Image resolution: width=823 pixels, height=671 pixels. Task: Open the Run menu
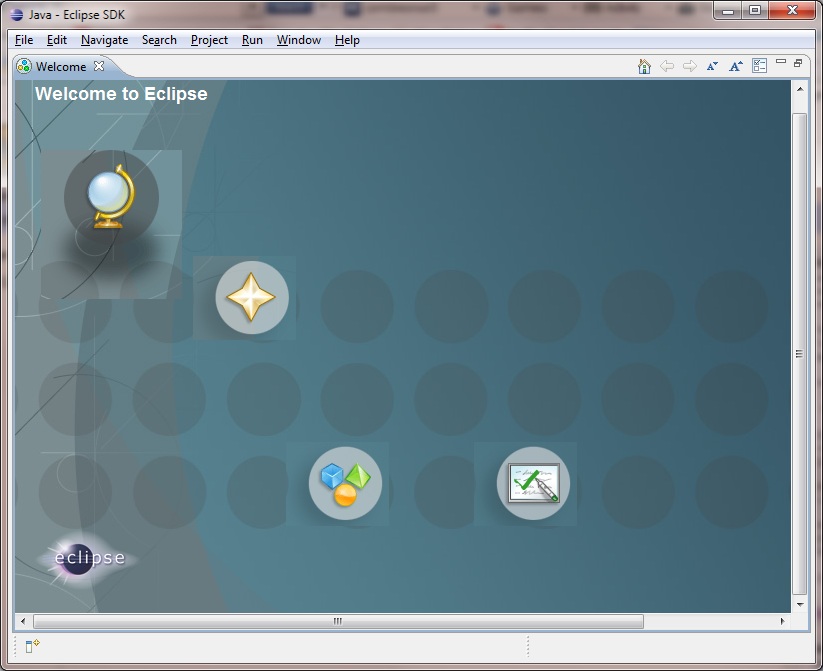pyautogui.click(x=252, y=40)
